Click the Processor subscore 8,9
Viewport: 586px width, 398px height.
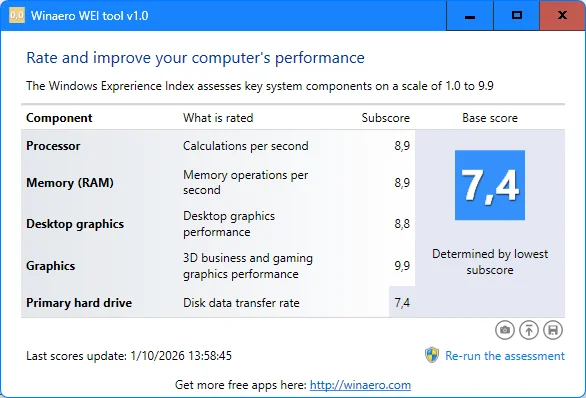point(402,146)
